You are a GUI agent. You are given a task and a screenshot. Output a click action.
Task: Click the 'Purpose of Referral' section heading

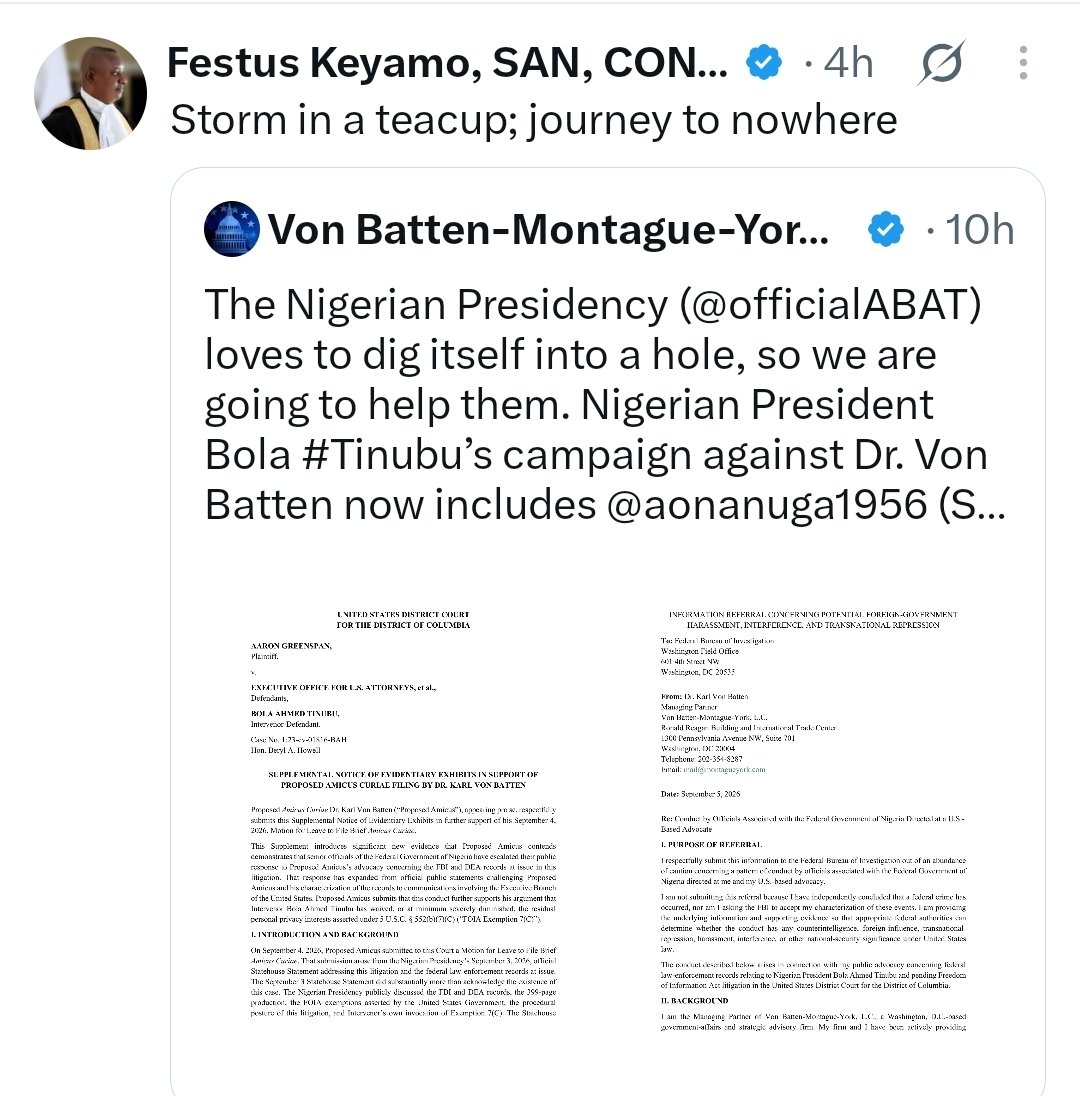pos(712,844)
